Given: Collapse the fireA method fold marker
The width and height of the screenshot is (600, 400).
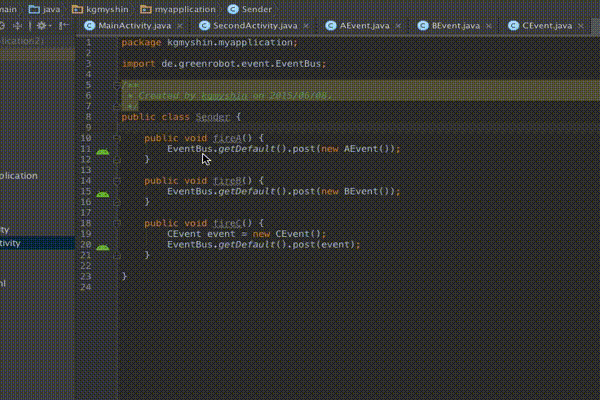Looking at the screenshot, I should (118, 137).
